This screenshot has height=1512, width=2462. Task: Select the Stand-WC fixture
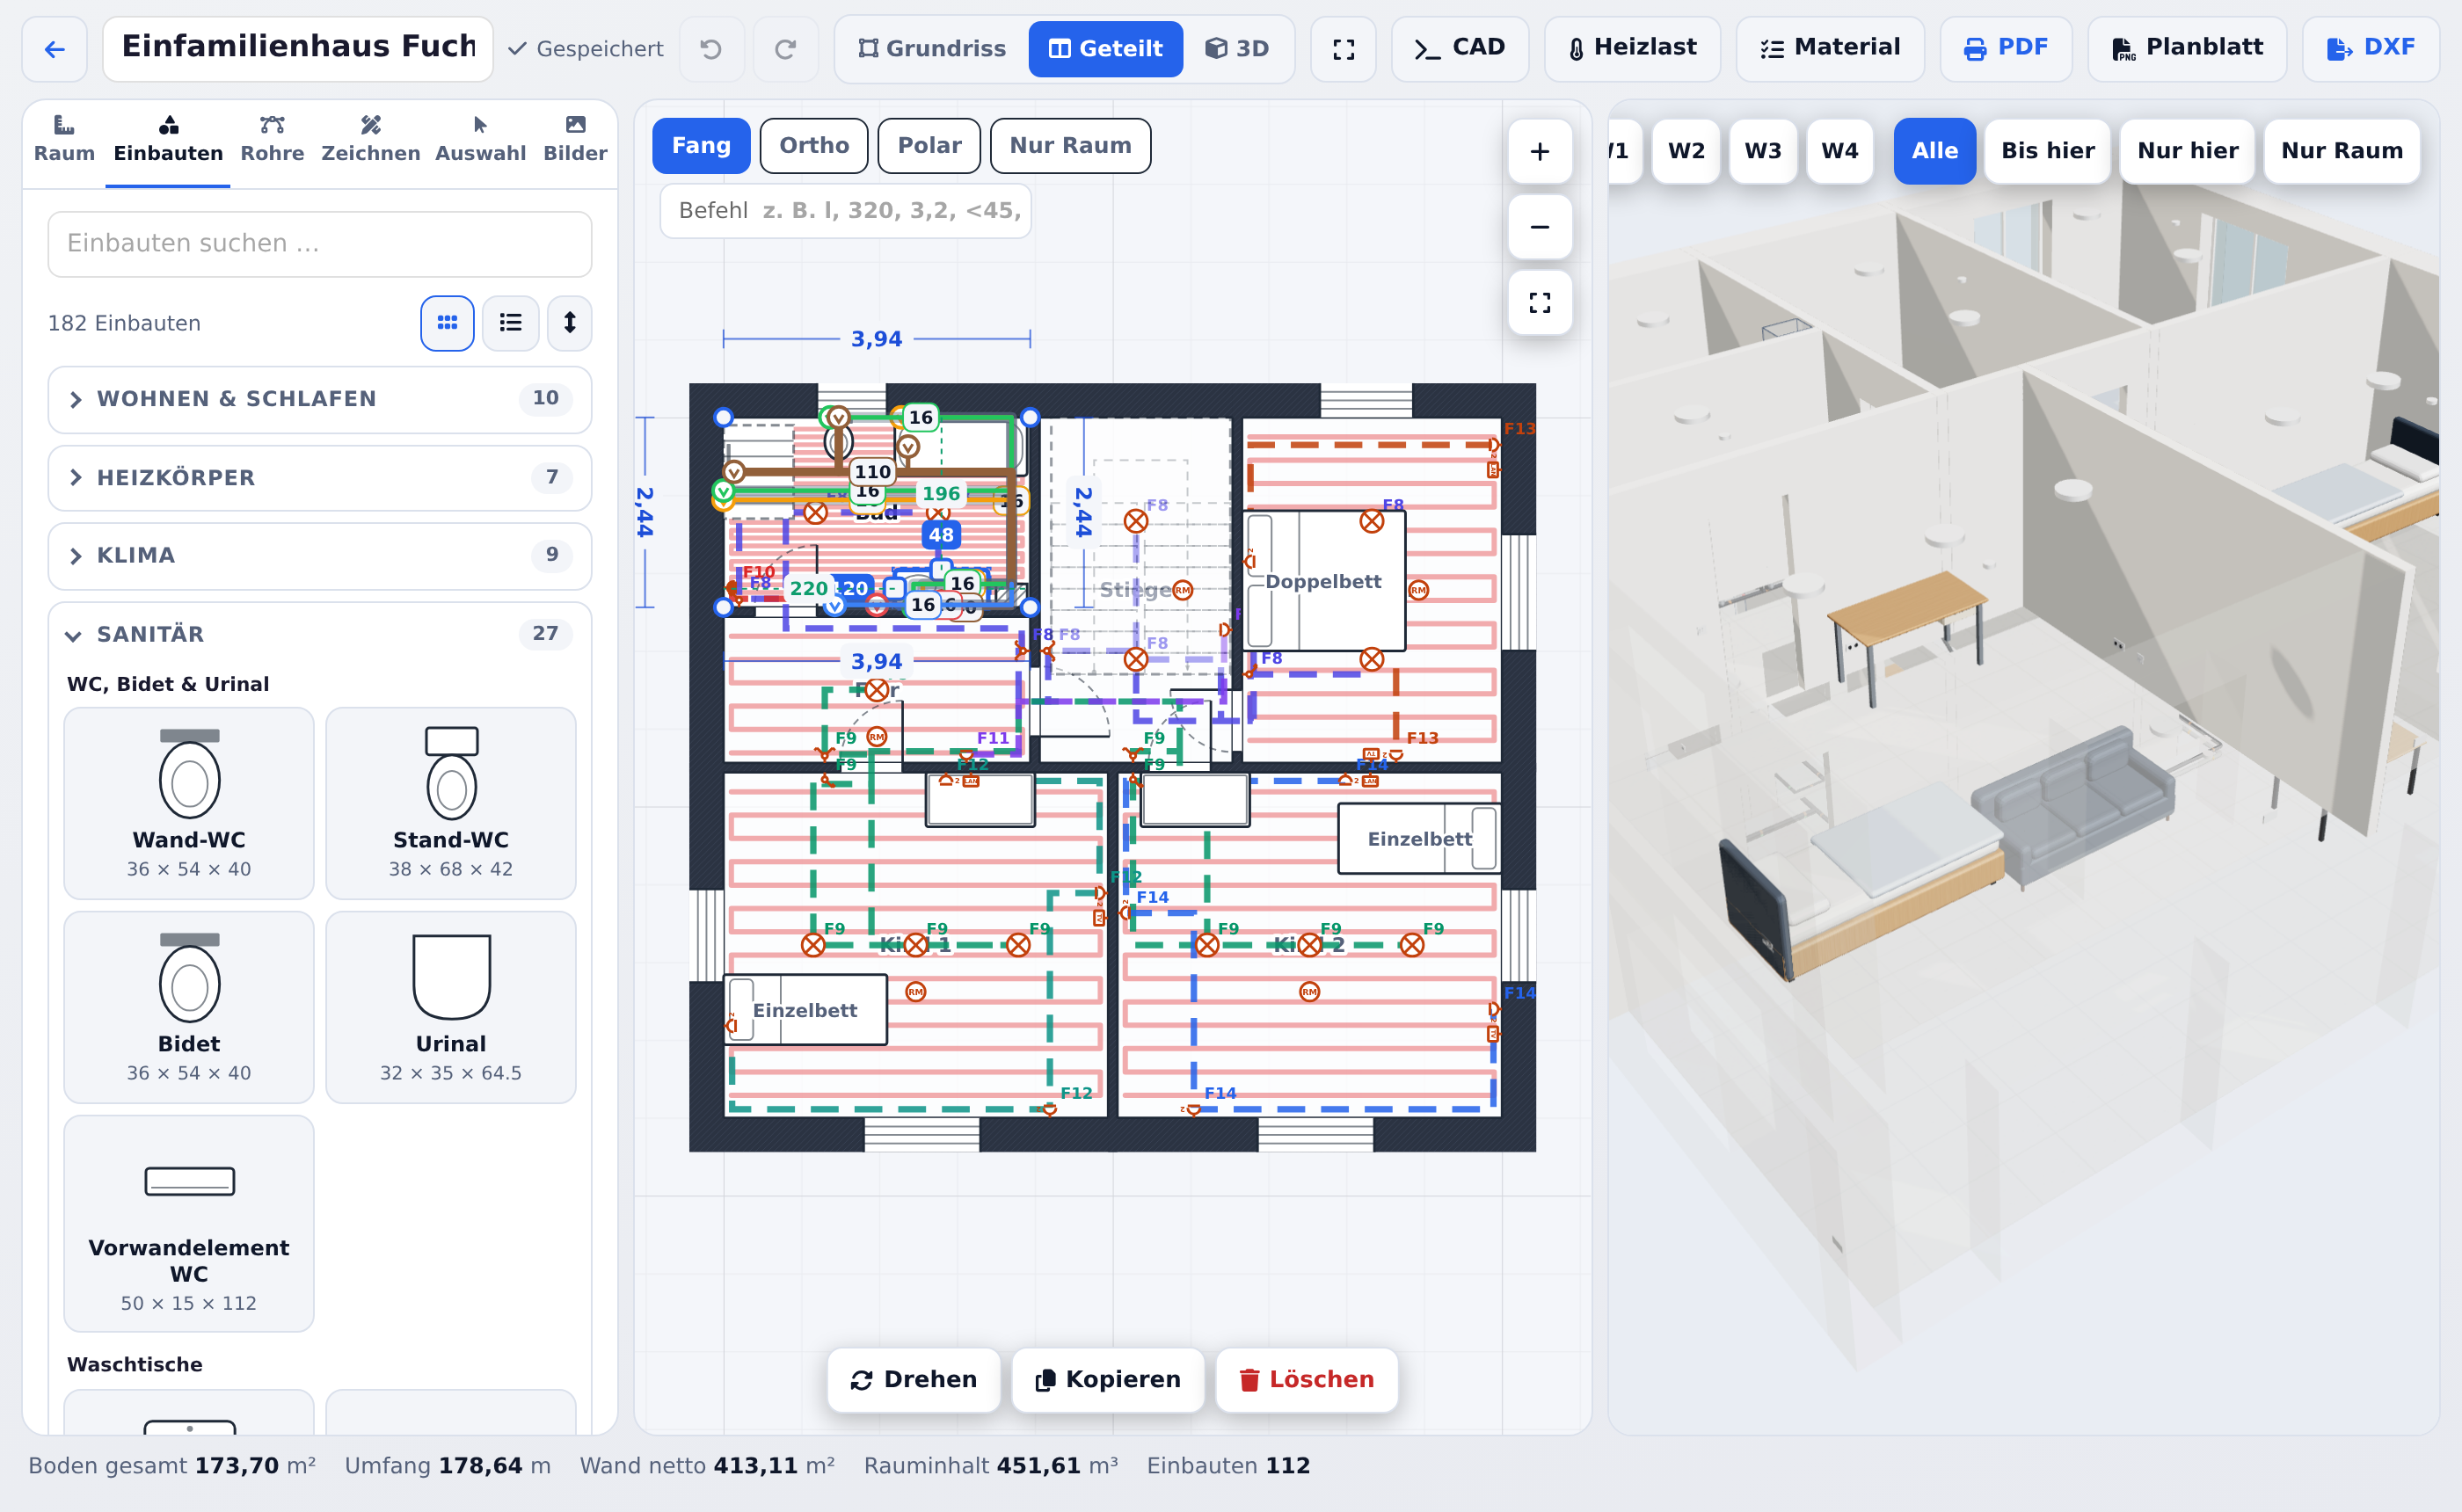[x=451, y=803]
